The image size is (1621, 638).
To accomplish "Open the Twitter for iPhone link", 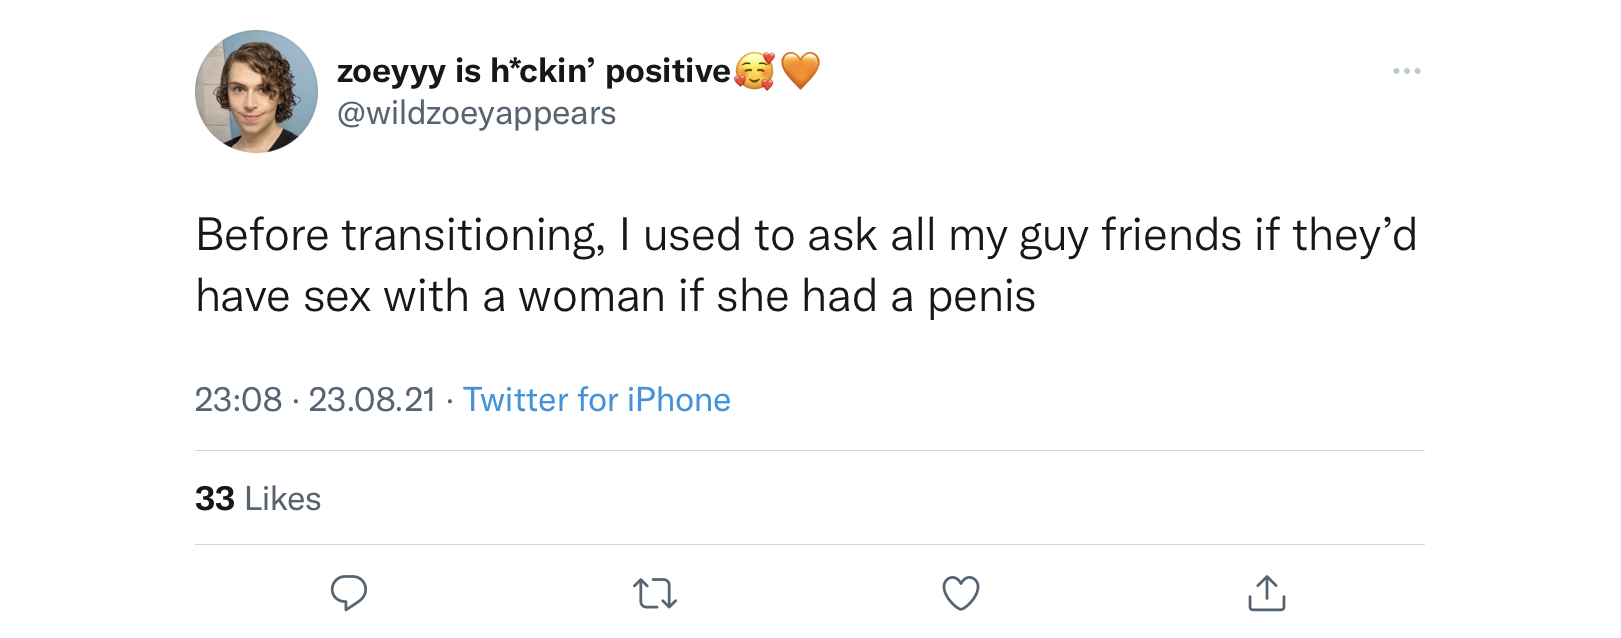I will pos(597,400).
